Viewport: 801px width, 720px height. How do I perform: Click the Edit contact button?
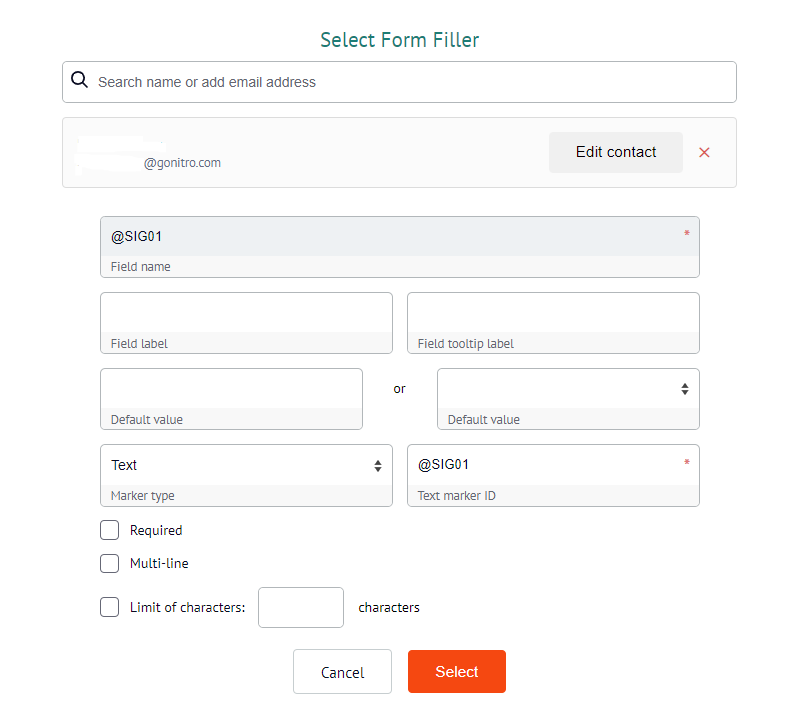pos(615,152)
